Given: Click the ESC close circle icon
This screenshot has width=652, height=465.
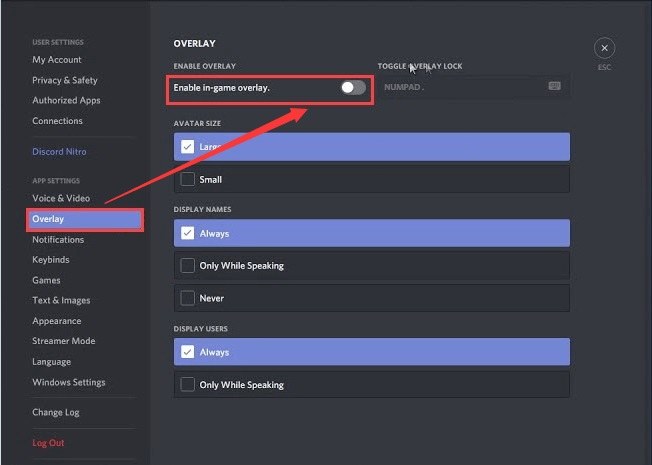Looking at the screenshot, I should tap(603, 48).
